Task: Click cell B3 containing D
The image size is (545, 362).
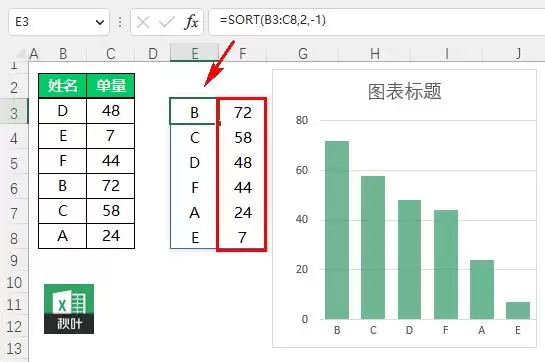Action: [63, 111]
